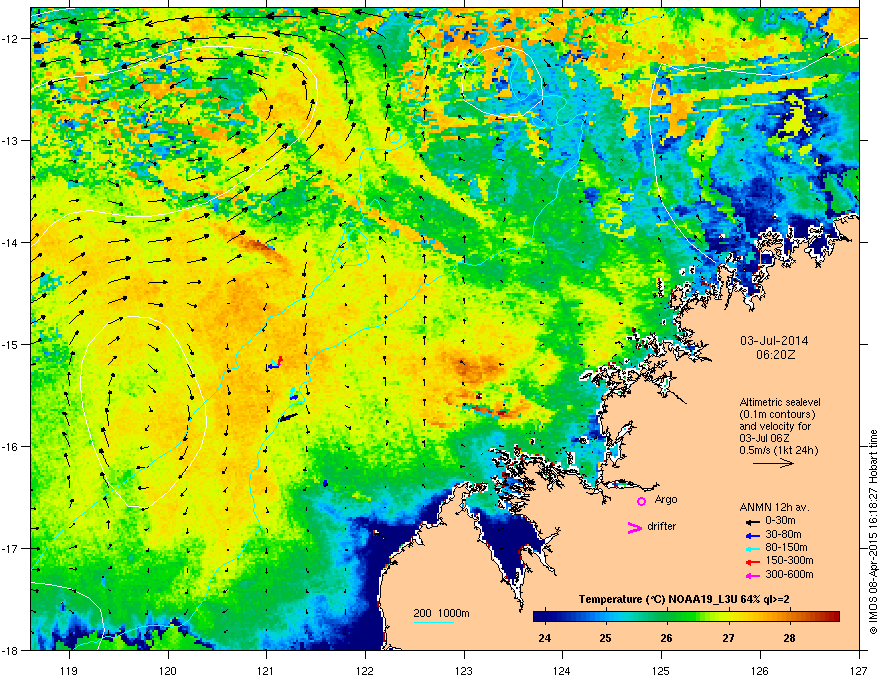Click the 'drifter' legend label
The height and width of the screenshot is (680, 880).
click(662, 526)
